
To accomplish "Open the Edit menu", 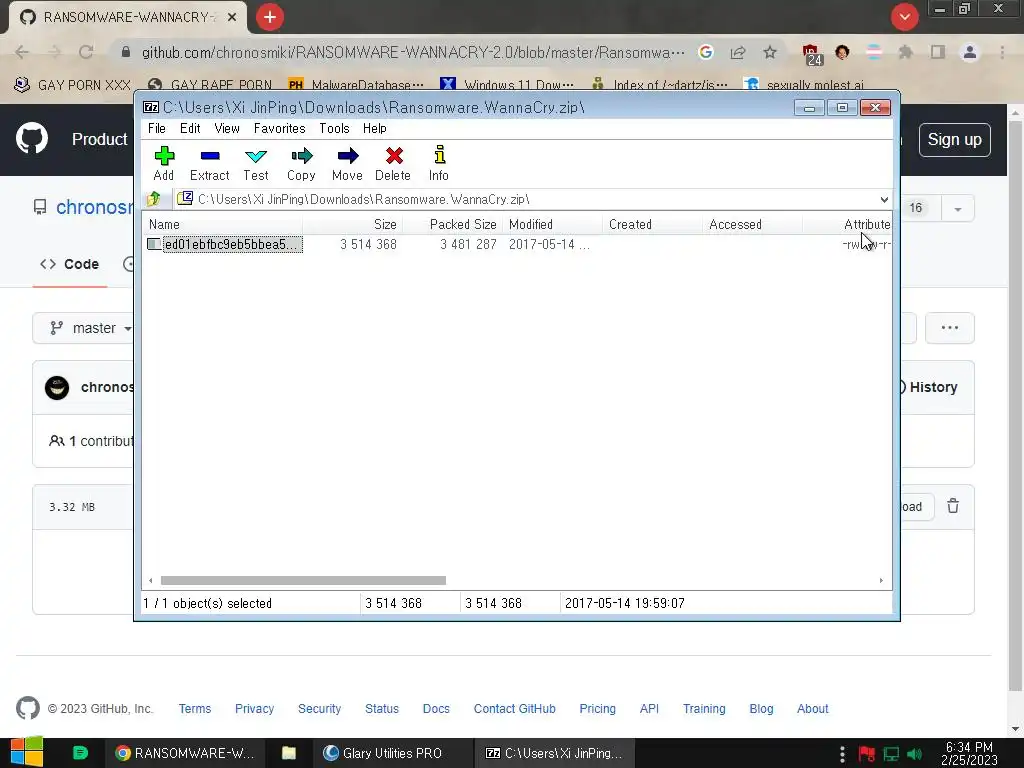I will pyautogui.click(x=190, y=128).
